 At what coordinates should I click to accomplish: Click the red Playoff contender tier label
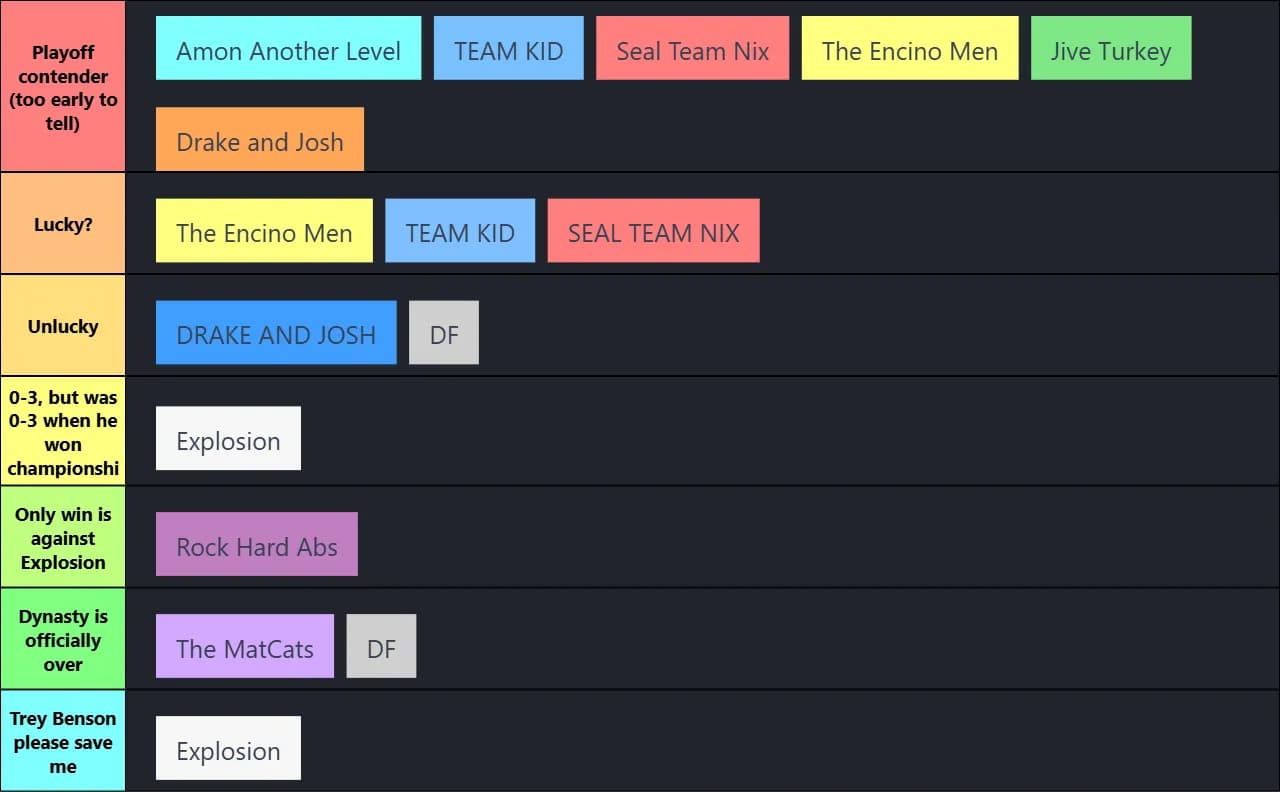coord(63,87)
